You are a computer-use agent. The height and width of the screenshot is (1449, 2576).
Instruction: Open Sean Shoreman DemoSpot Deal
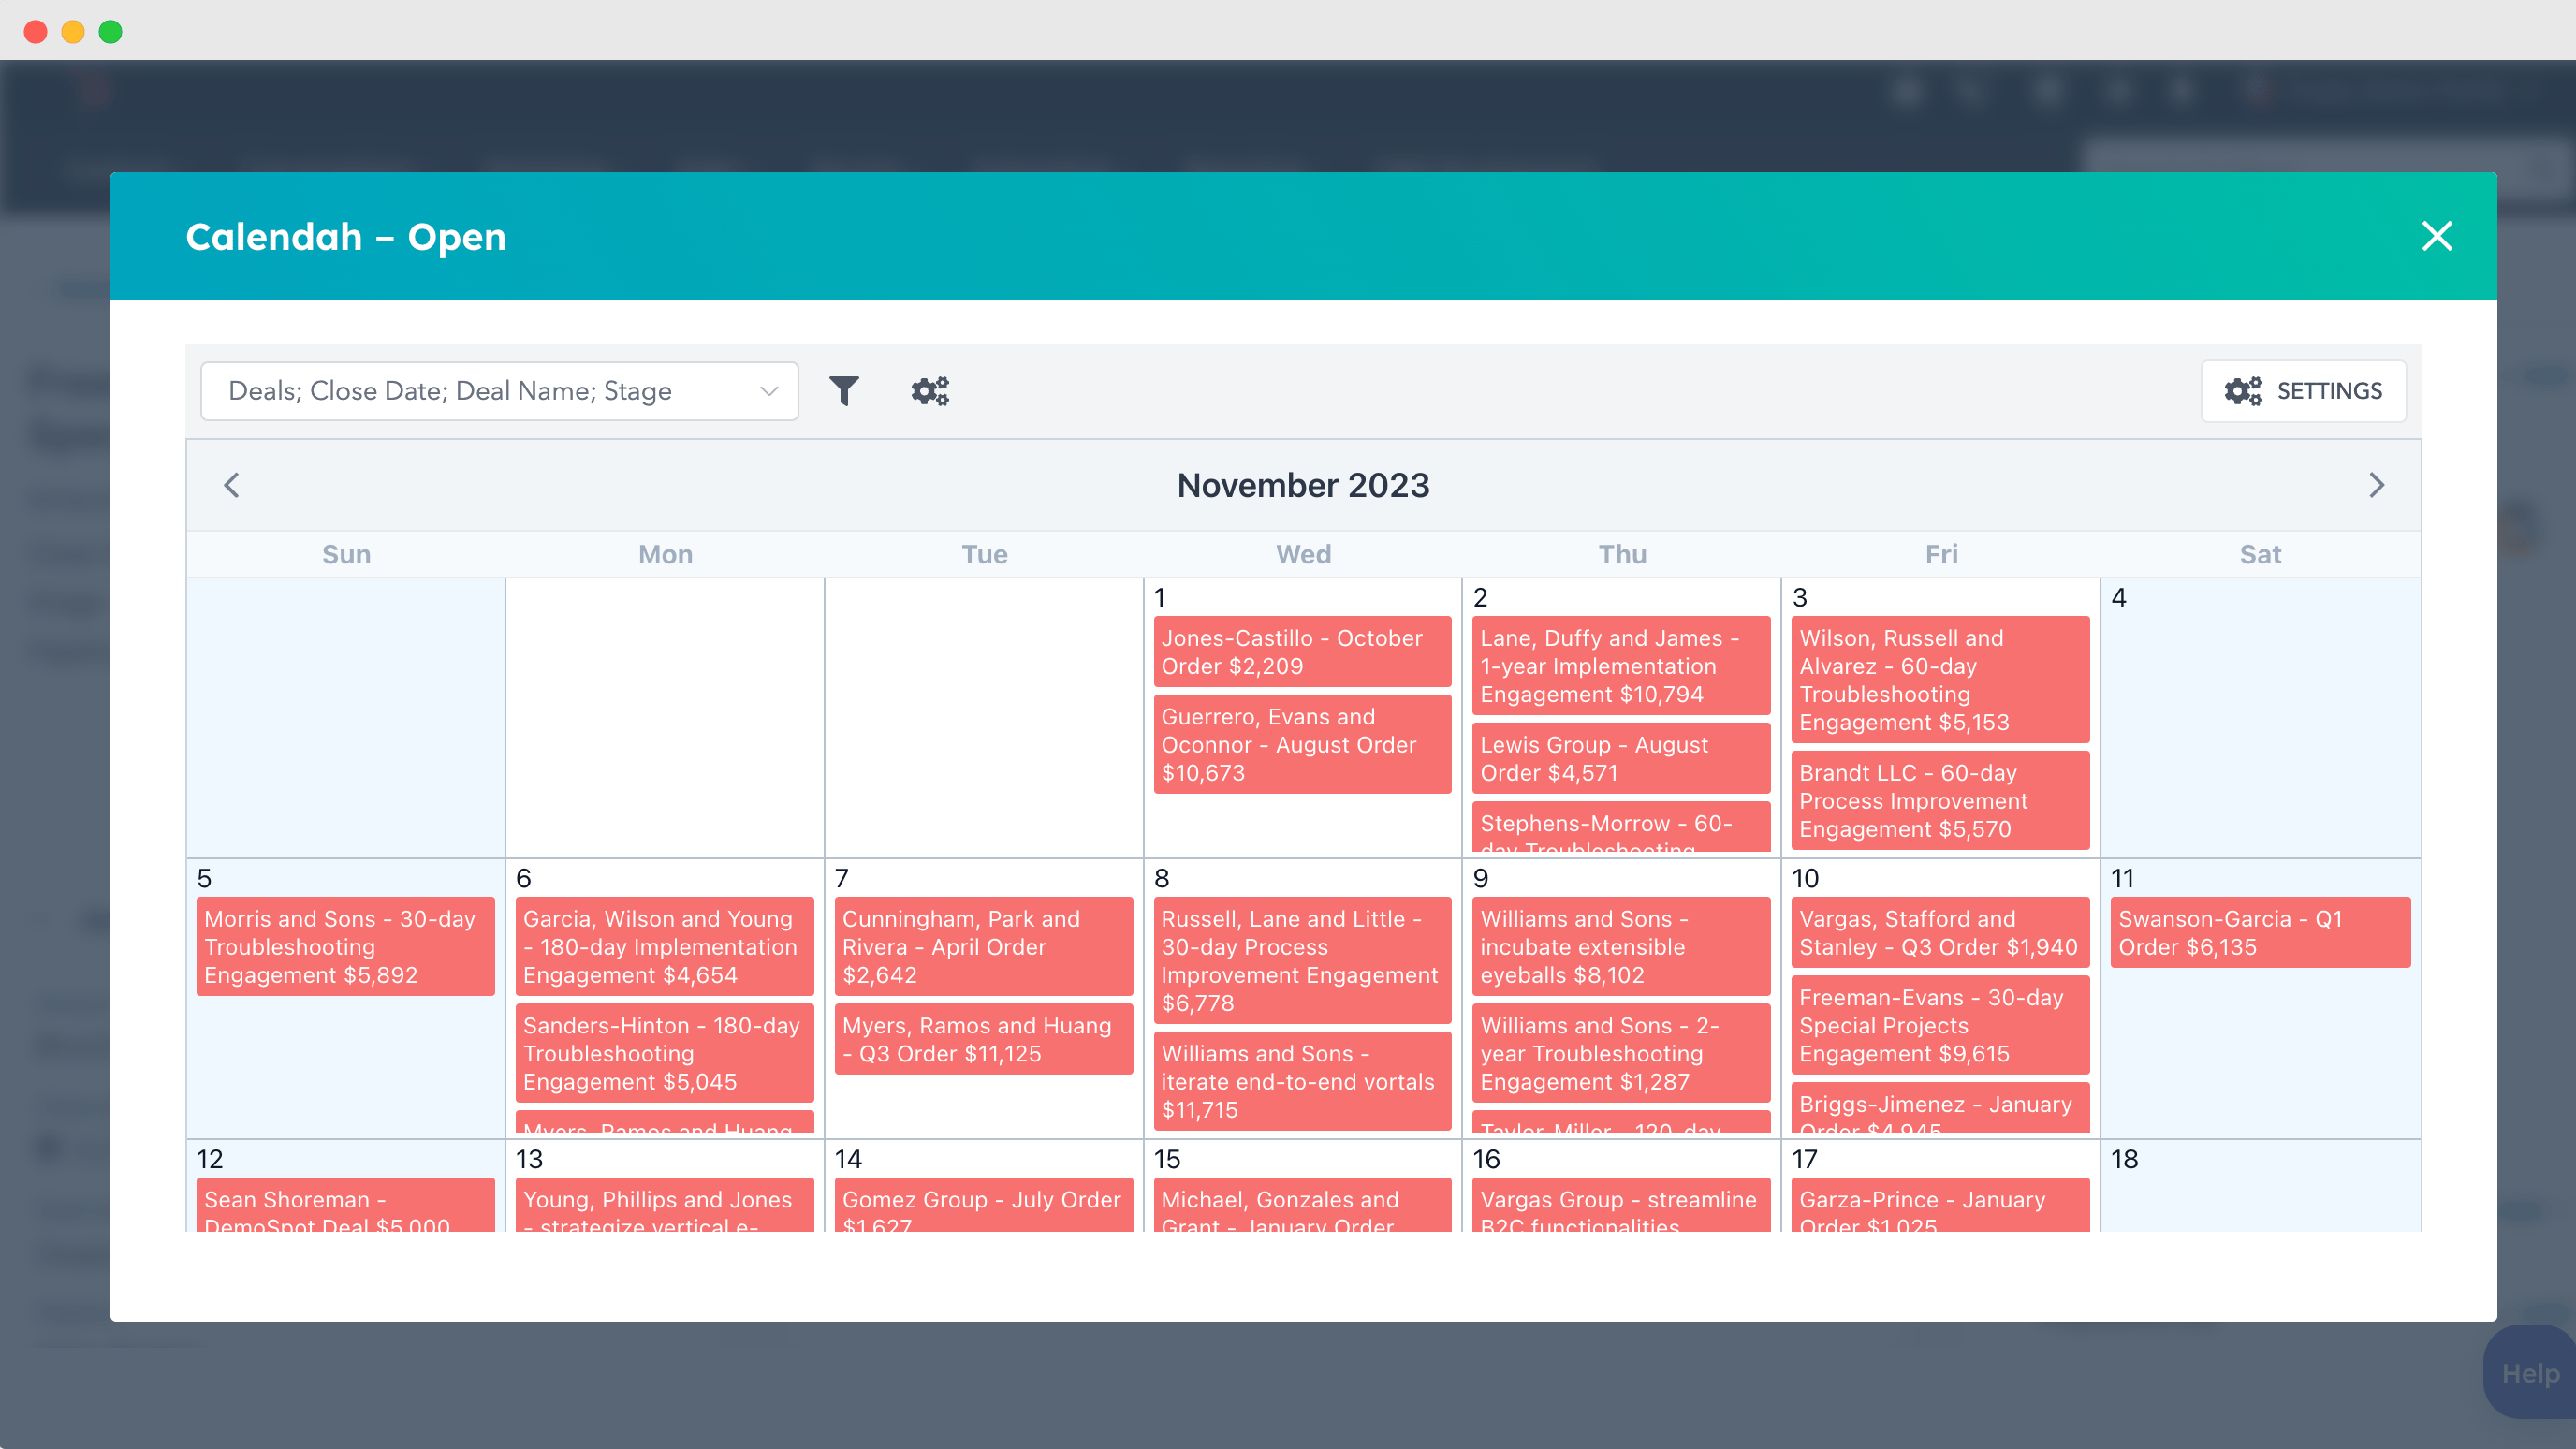pyautogui.click(x=345, y=1205)
